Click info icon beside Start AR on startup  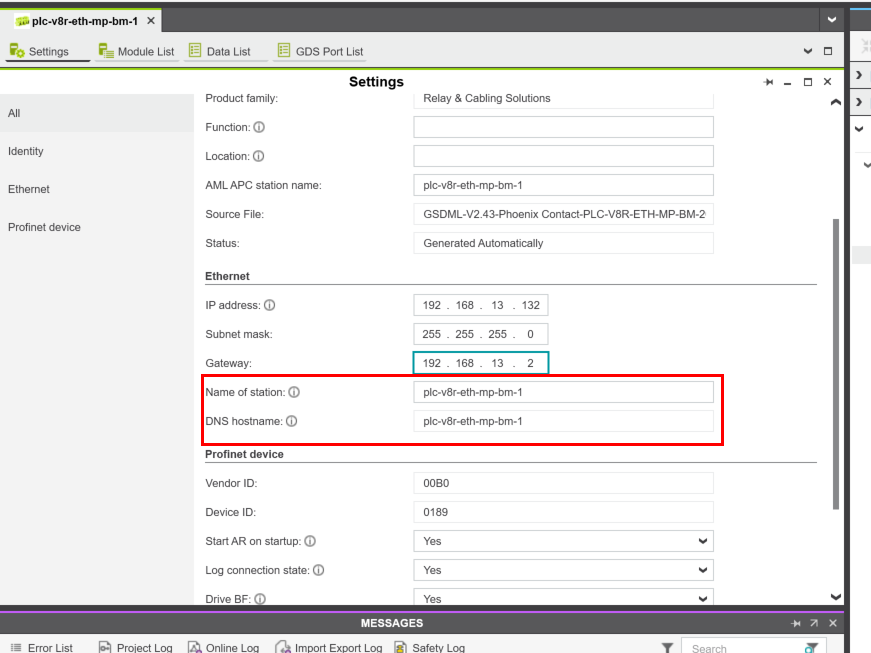[x=310, y=541]
